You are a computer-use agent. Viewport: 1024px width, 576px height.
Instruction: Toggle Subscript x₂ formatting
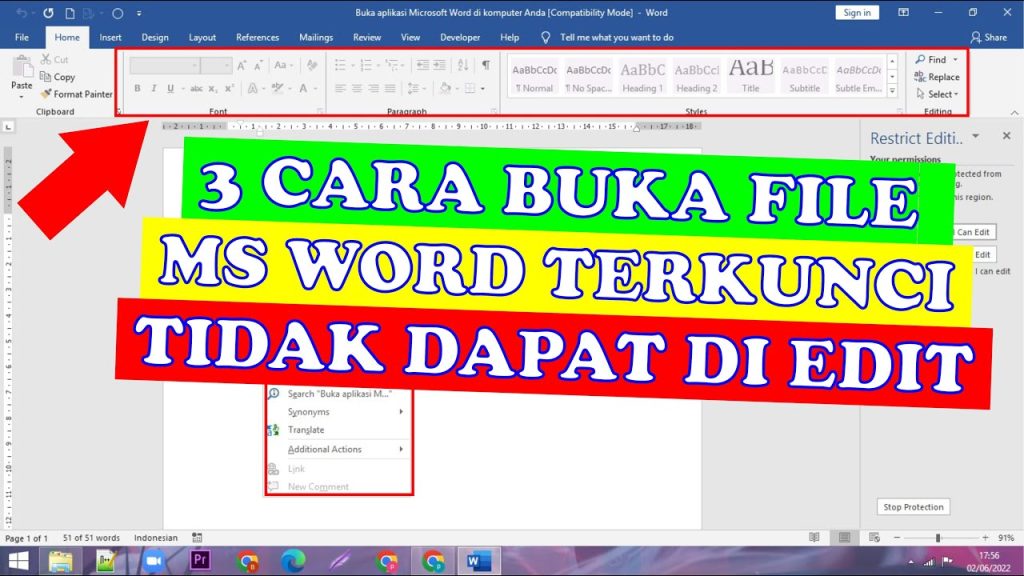213,88
